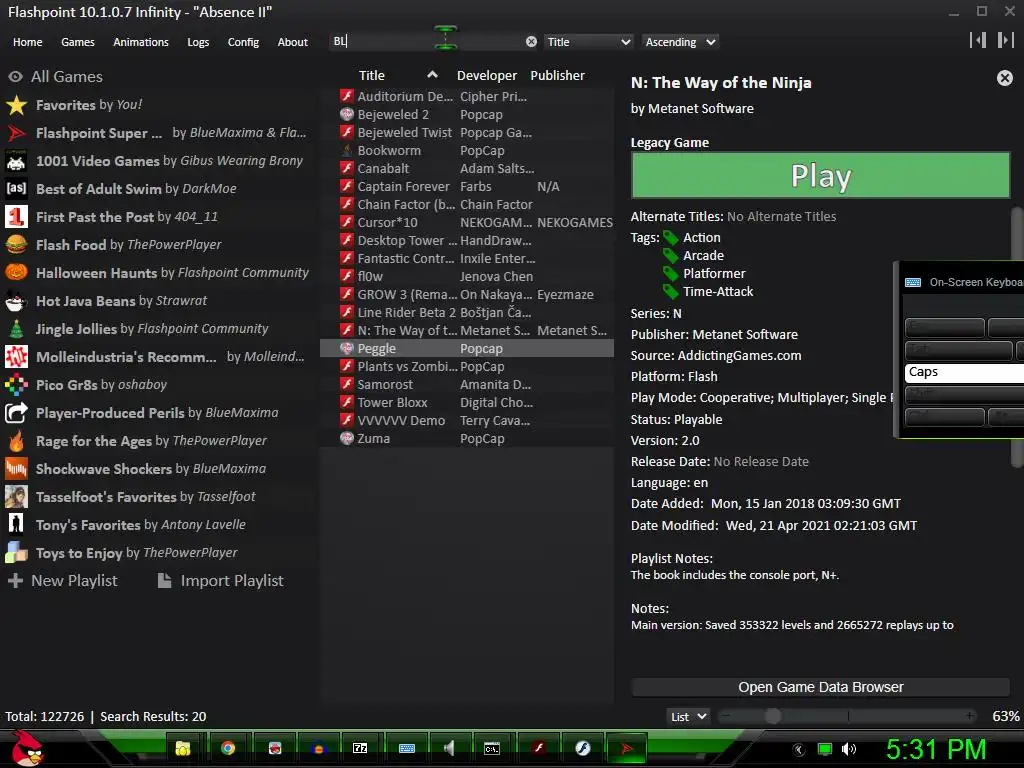
Task: Select VVVVVV Demo in game list
Action: point(467,421)
